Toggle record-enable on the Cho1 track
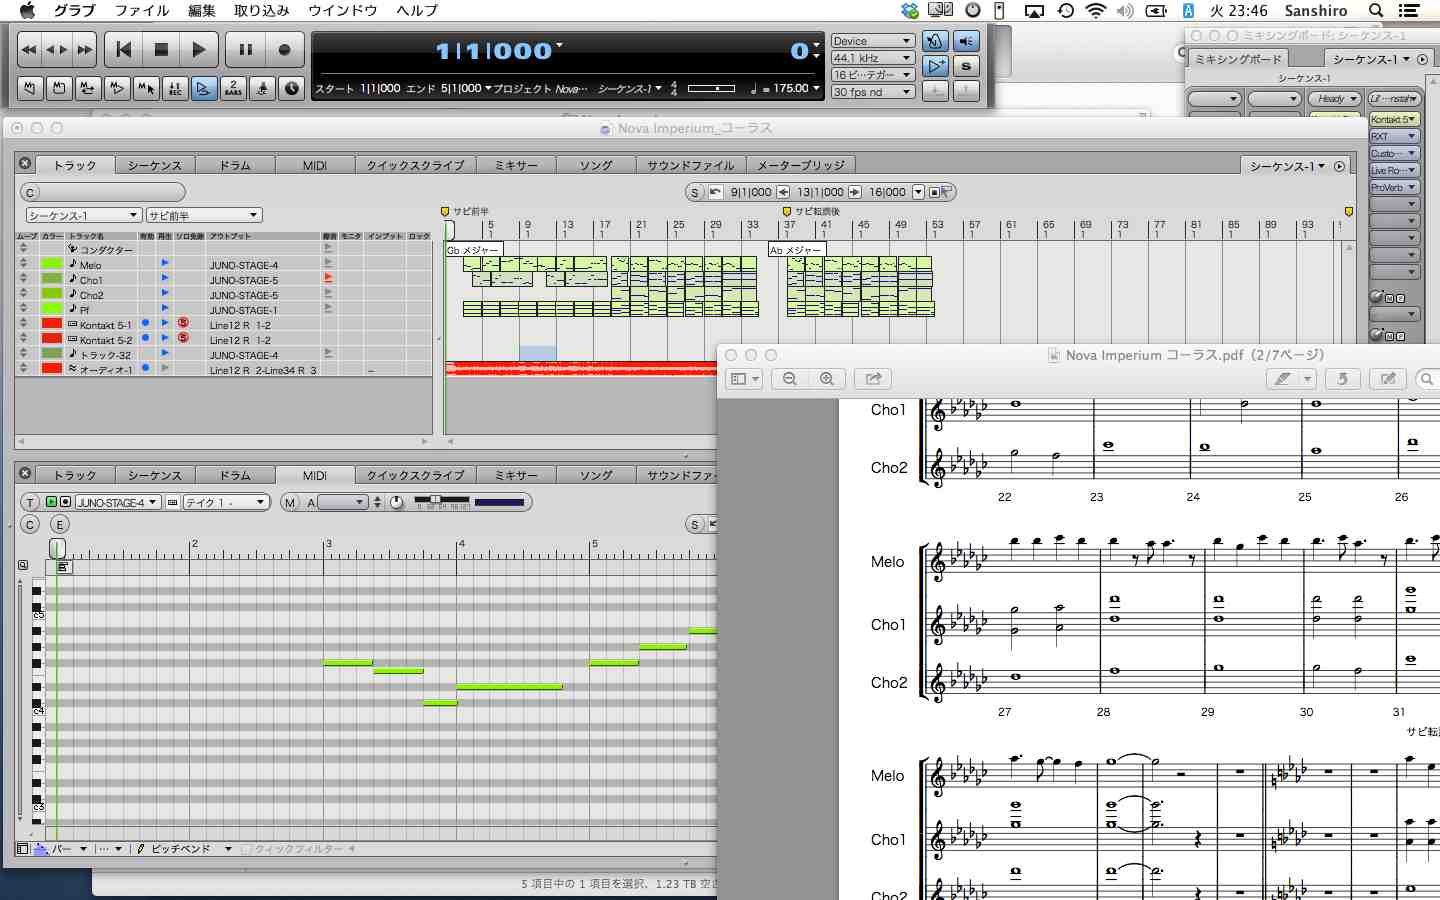This screenshot has width=1440, height=900. pyautogui.click(x=328, y=278)
